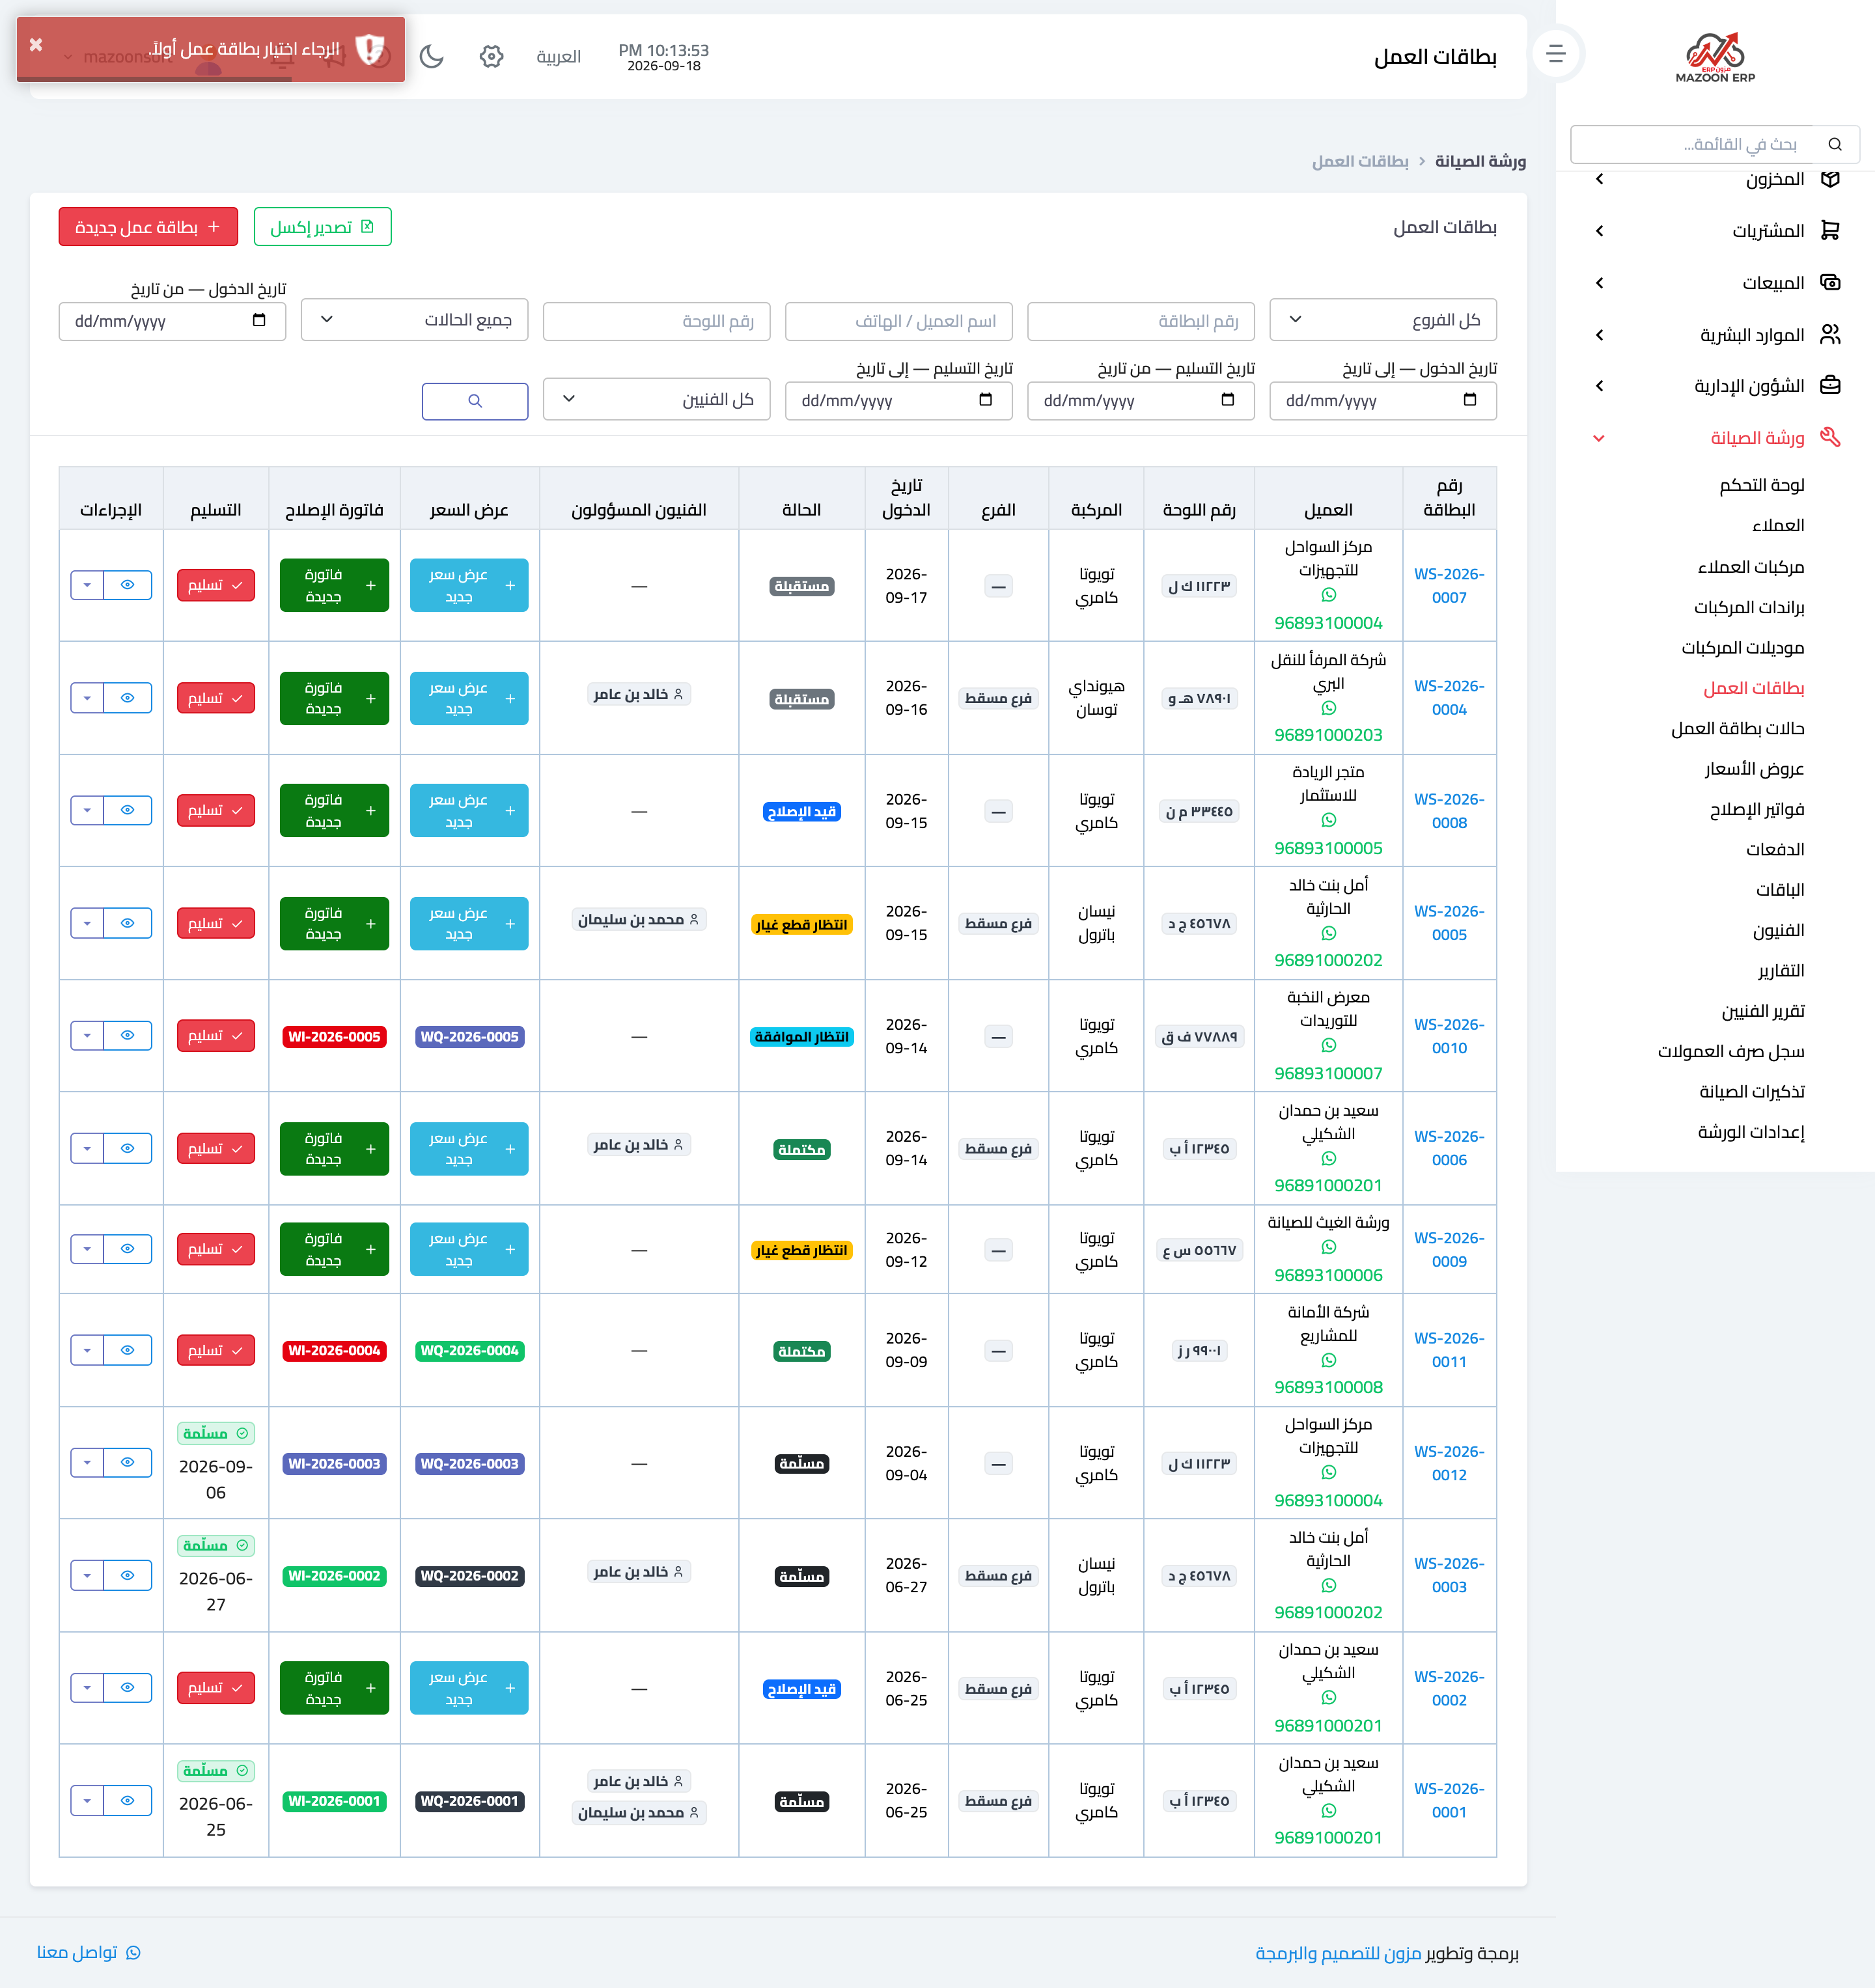
Task: Open عروض الأسعار sidebar item
Action: point(1755,769)
